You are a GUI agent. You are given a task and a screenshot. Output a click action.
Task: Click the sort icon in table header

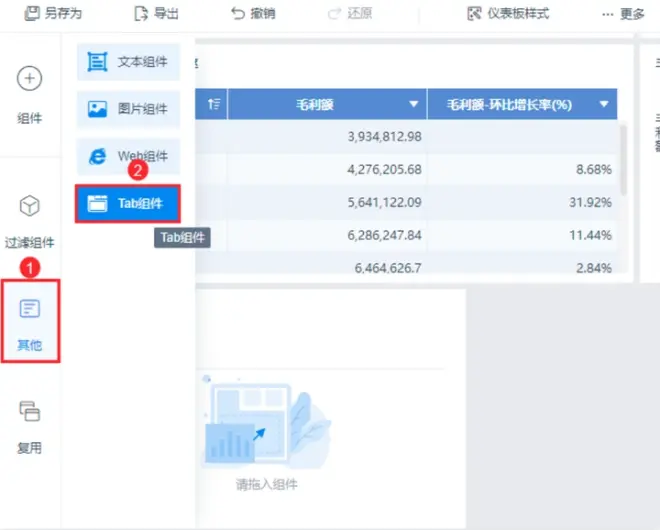[x=214, y=104]
